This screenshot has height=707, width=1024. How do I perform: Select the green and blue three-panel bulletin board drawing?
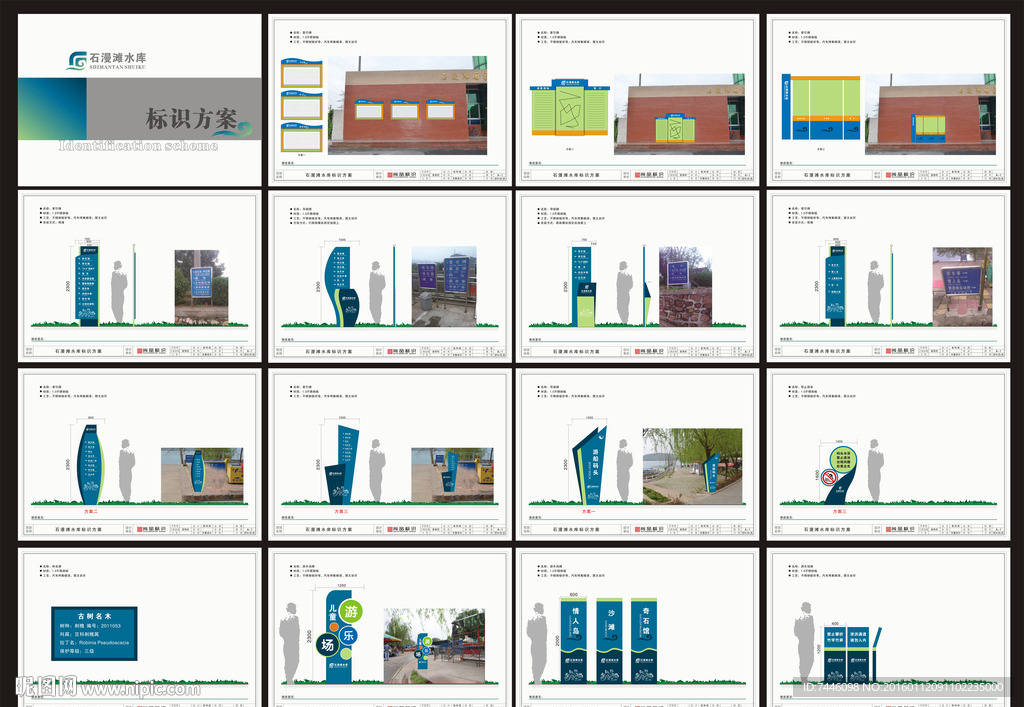821,107
